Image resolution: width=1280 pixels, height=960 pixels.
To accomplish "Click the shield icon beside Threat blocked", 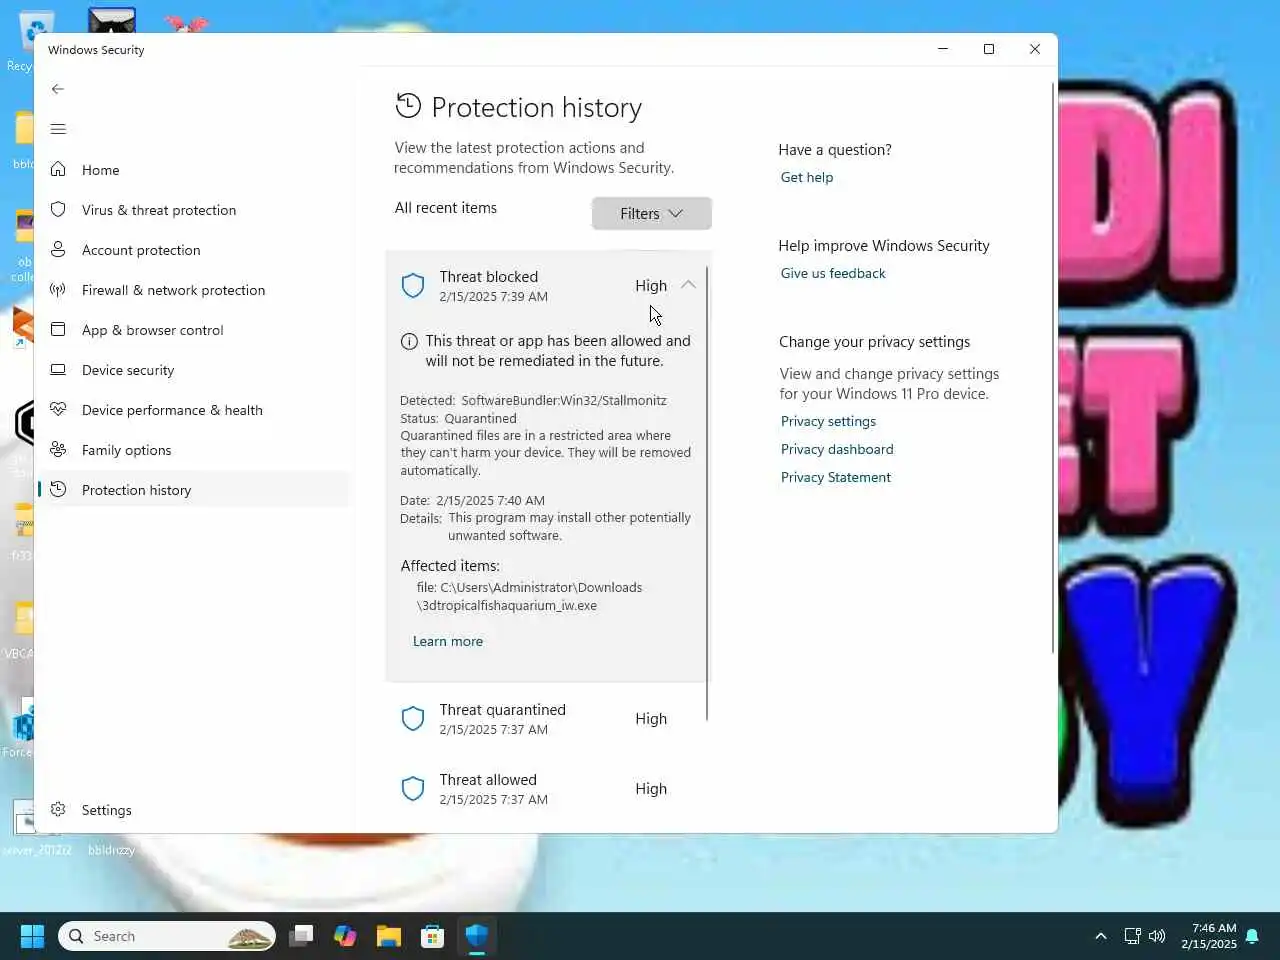I will 413,286.
